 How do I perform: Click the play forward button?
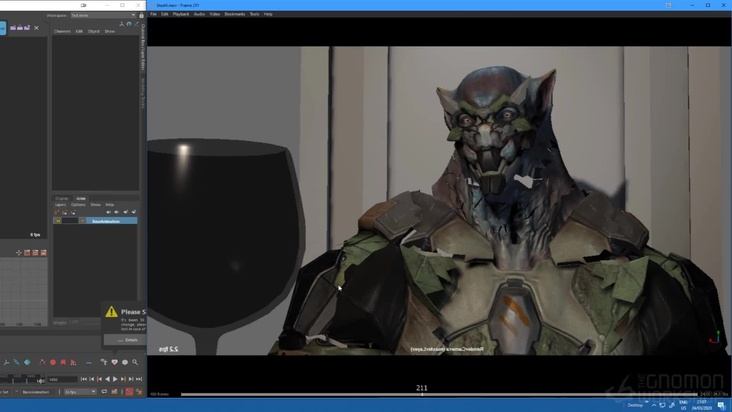coord(115,379)
